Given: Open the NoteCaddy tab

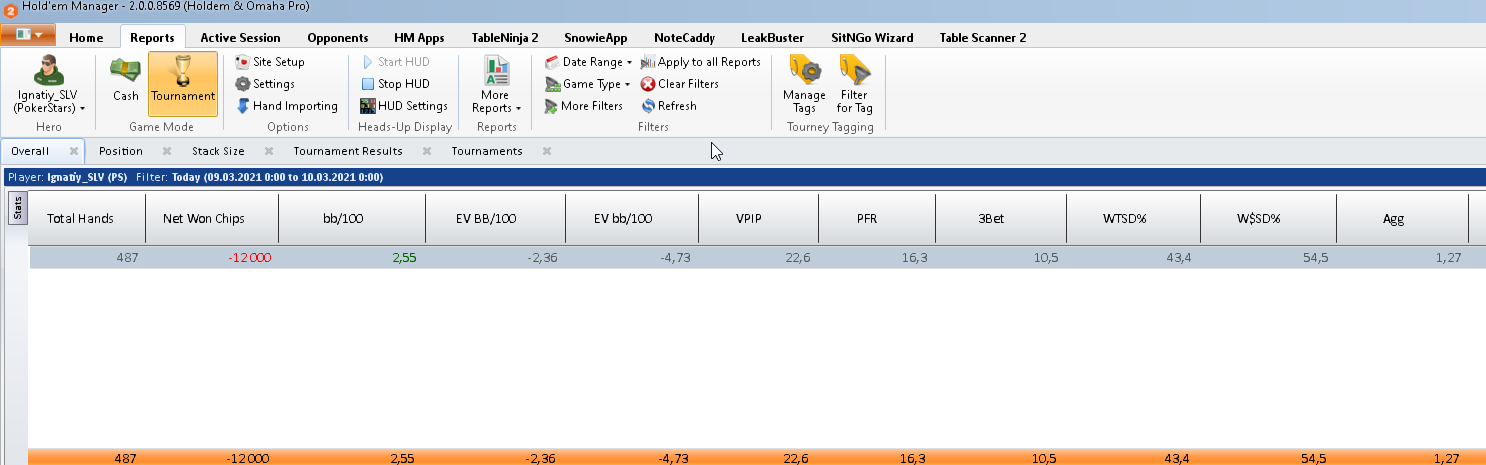Looking at the screenshot, I should pyautogui.click(x=685, y=38).
